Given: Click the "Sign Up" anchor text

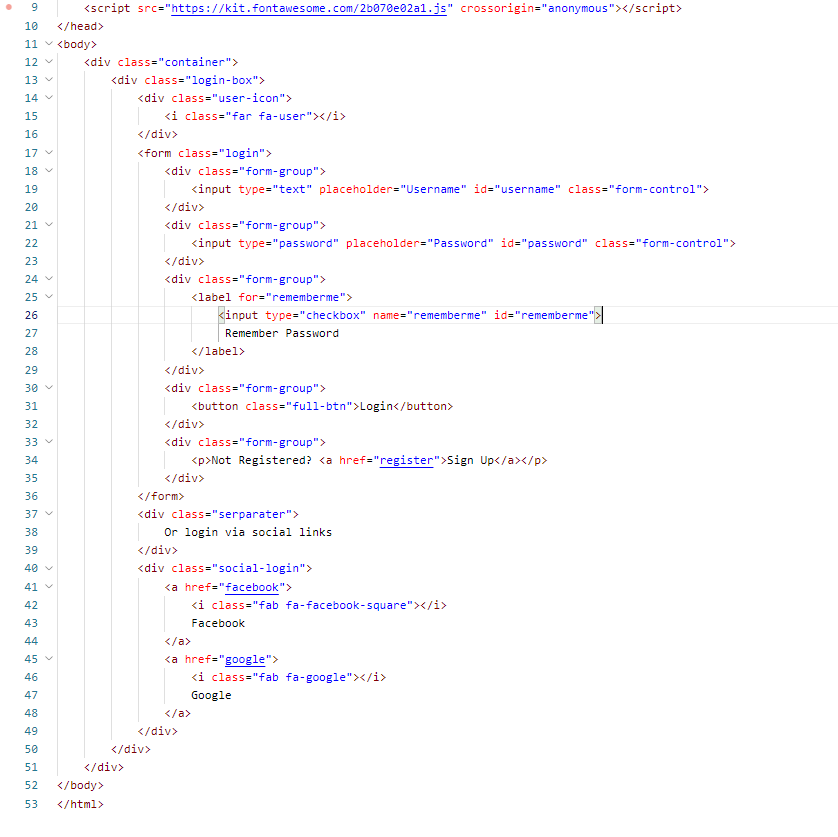Looking at the screenshot, I should [470, 460].
